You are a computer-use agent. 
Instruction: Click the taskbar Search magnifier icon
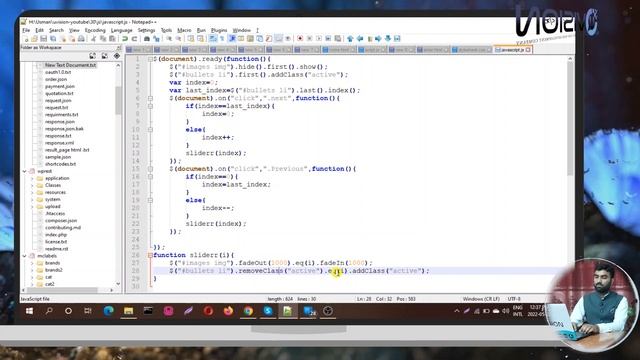pos(49,311)
